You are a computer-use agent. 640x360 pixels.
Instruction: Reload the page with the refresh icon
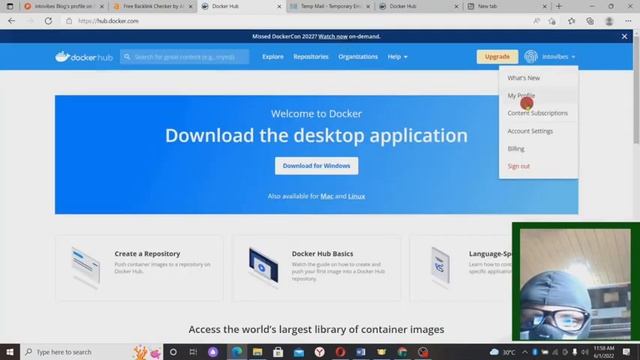[48, 21]
